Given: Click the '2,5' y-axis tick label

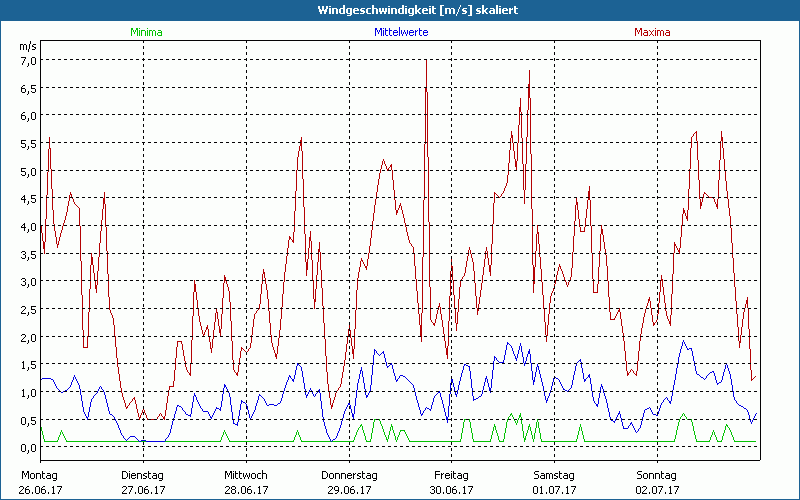Looking at the screenshot, I should (x=28, y=309).
